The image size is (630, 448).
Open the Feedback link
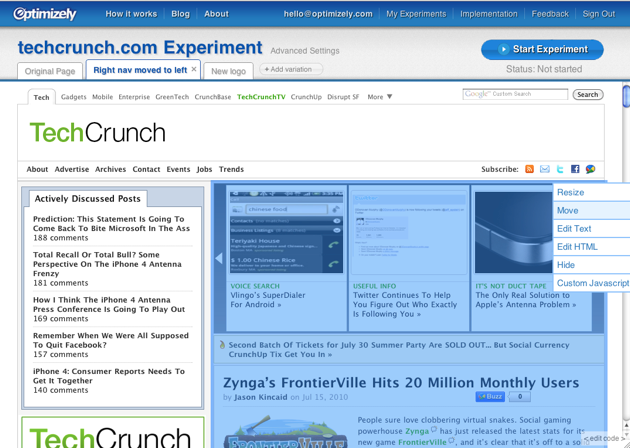(550, 14)
